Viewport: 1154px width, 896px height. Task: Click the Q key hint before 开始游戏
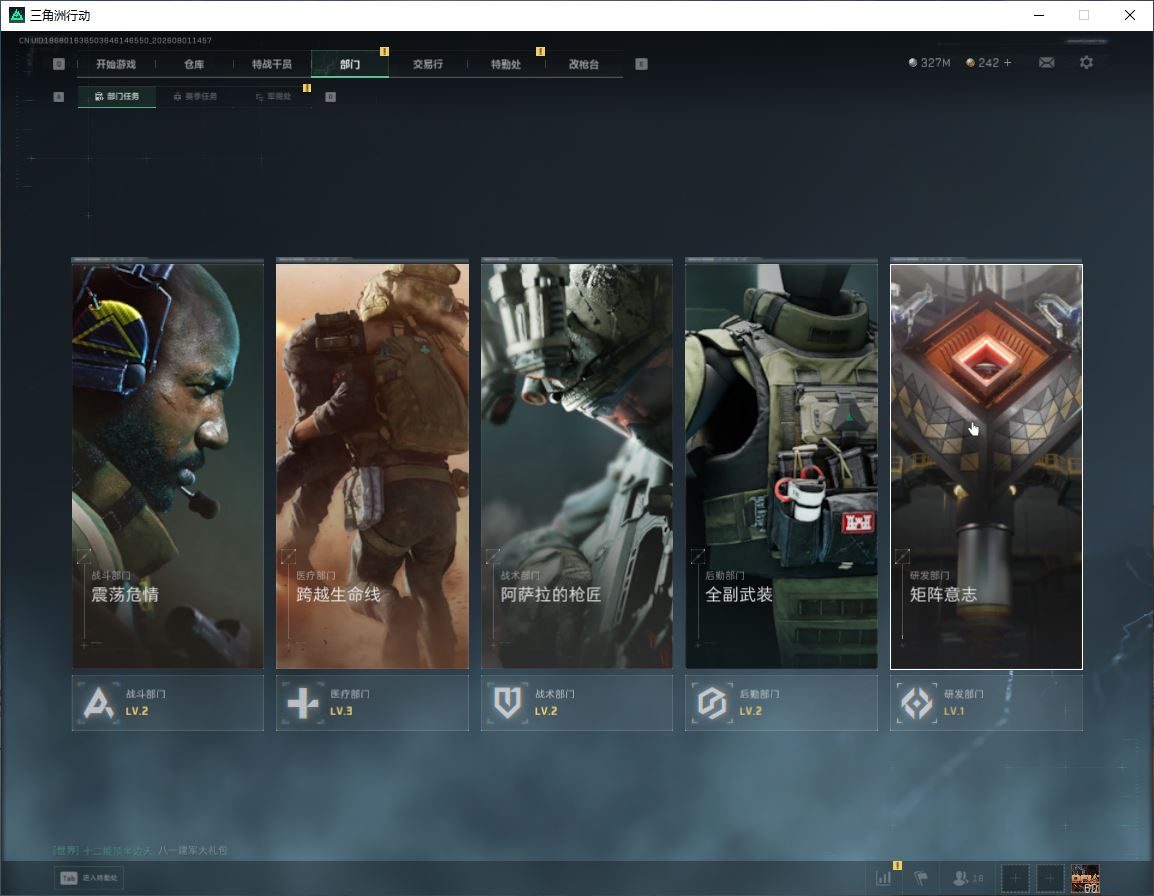tap(59, 64)
